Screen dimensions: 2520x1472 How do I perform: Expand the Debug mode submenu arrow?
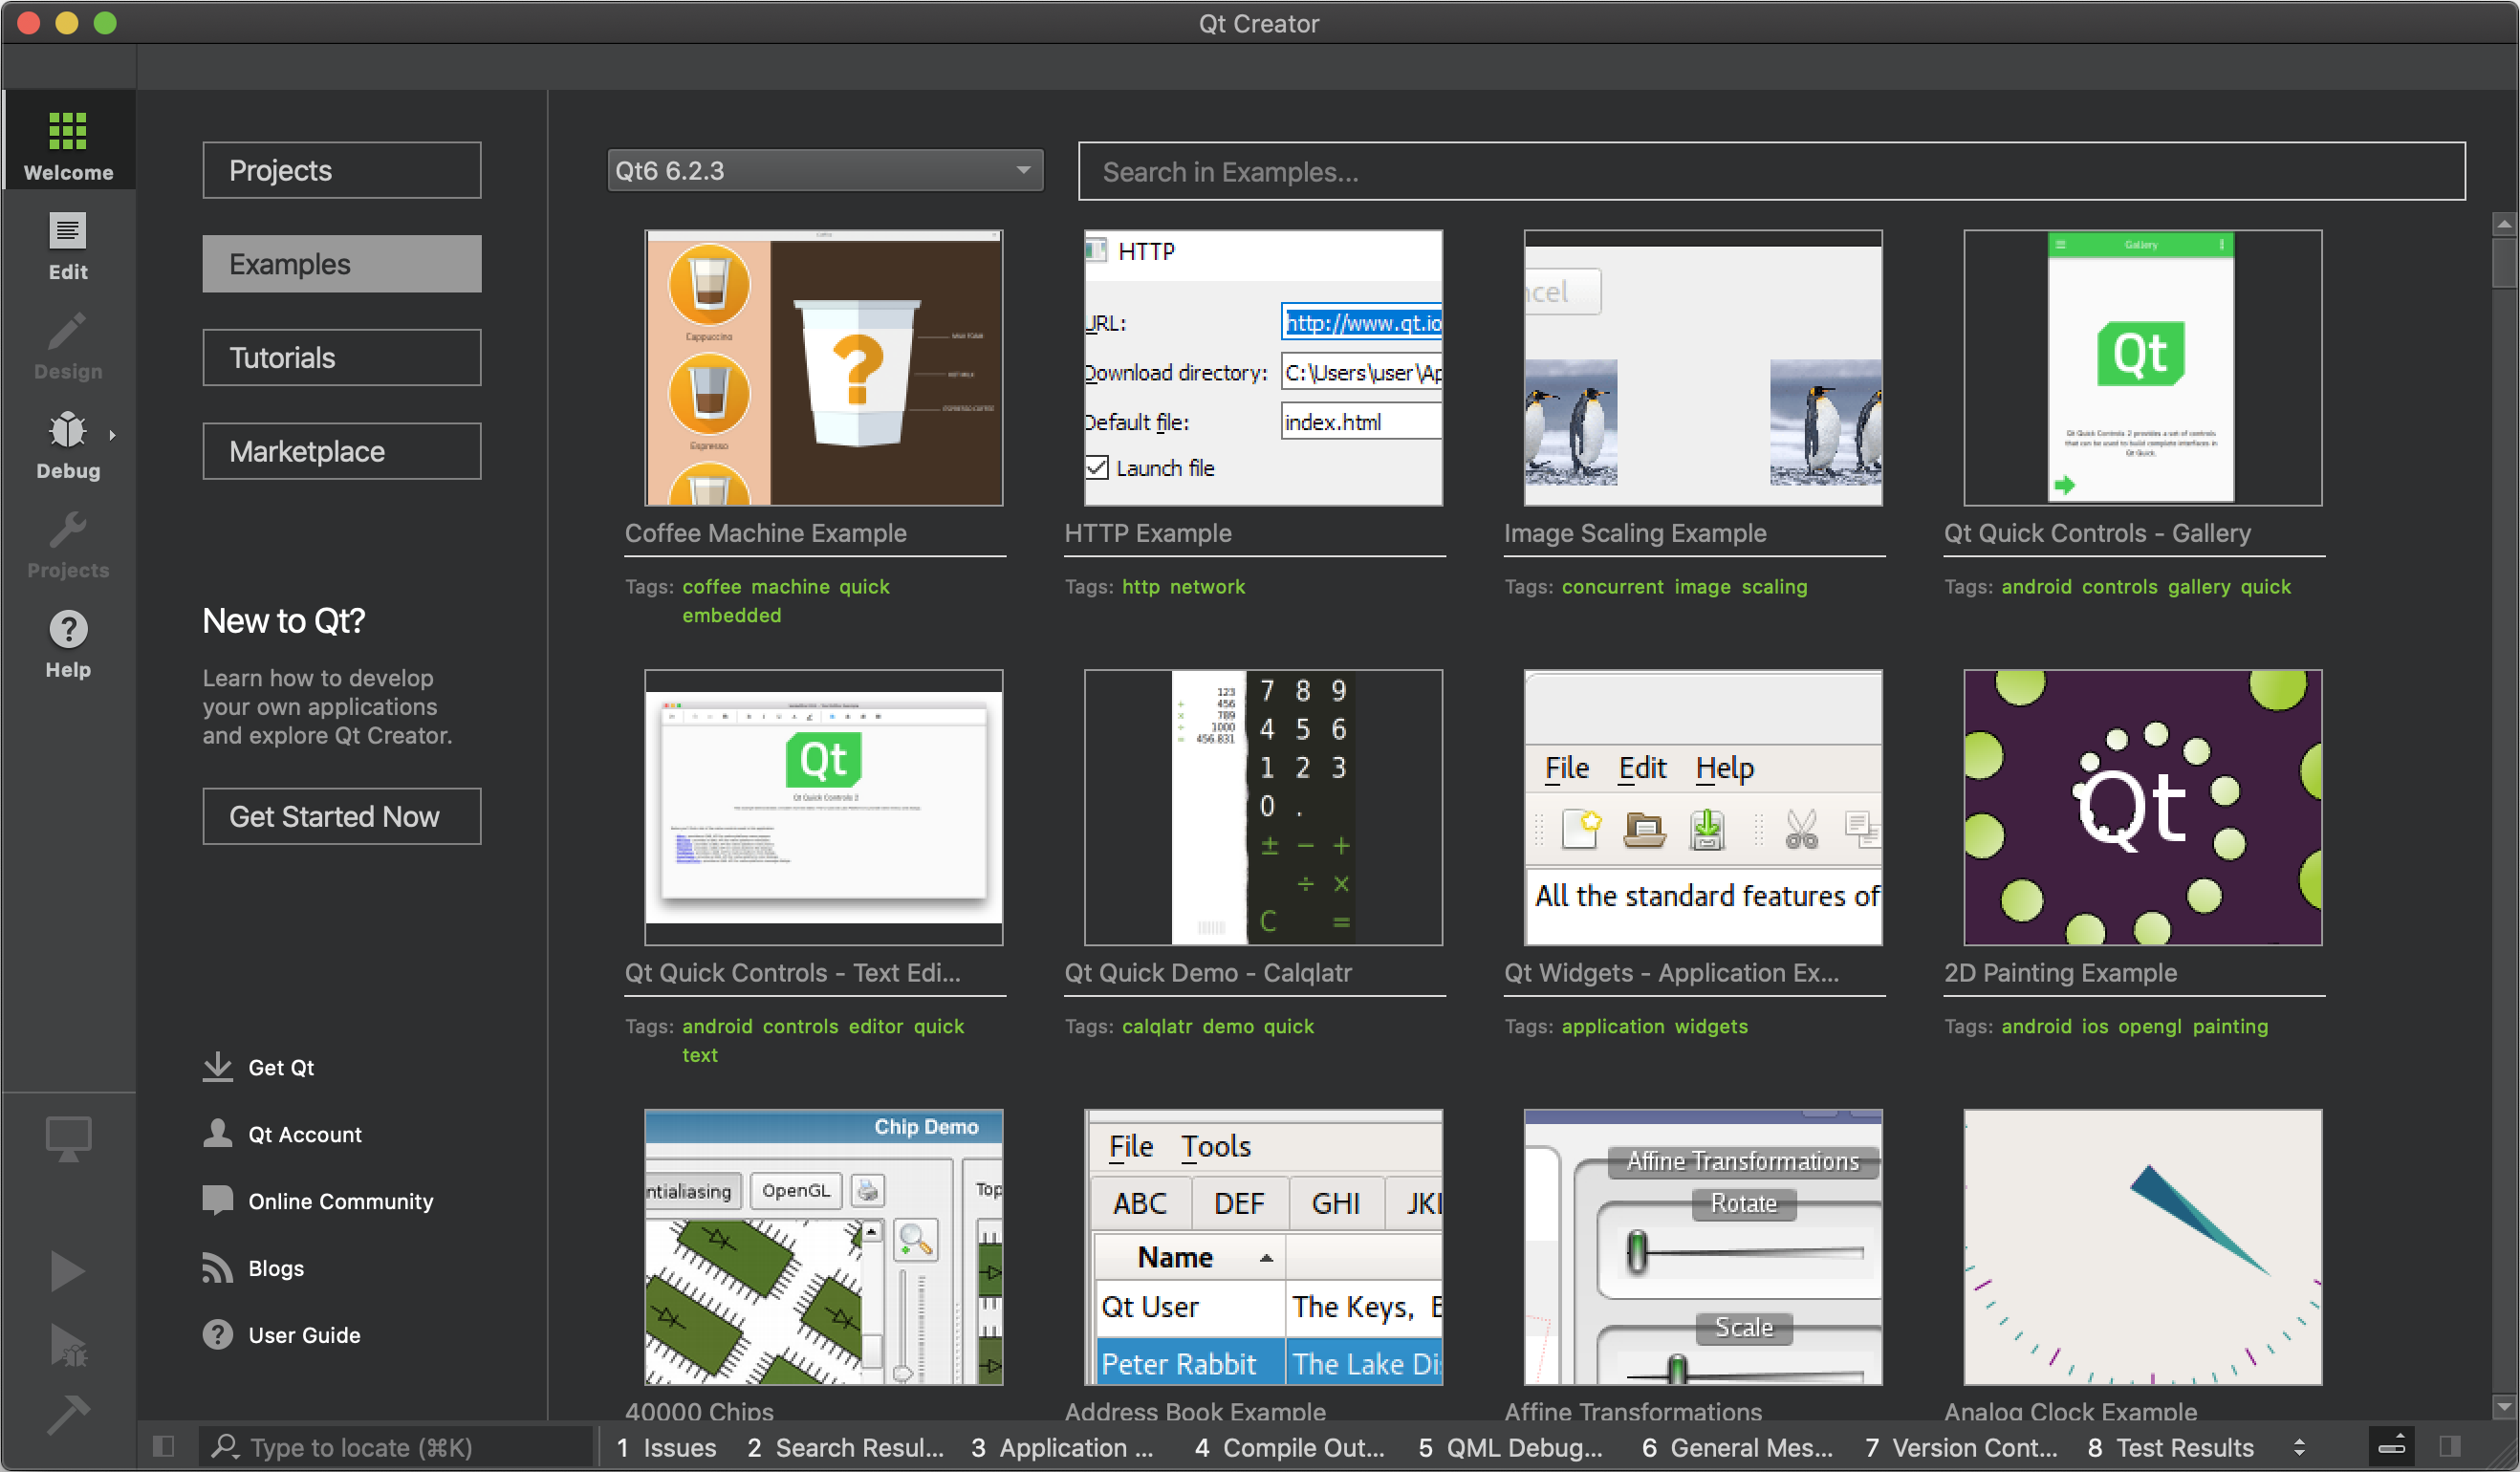[x=112, y=435]
